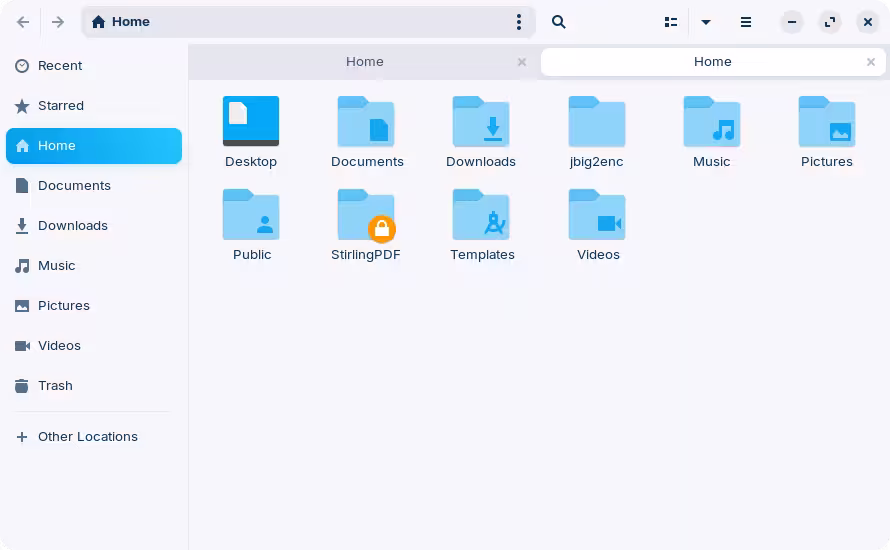This screenshot has height=550, width=890.
Task: Go to Downloads in the sidebar
Action: [x=72, y=226]
